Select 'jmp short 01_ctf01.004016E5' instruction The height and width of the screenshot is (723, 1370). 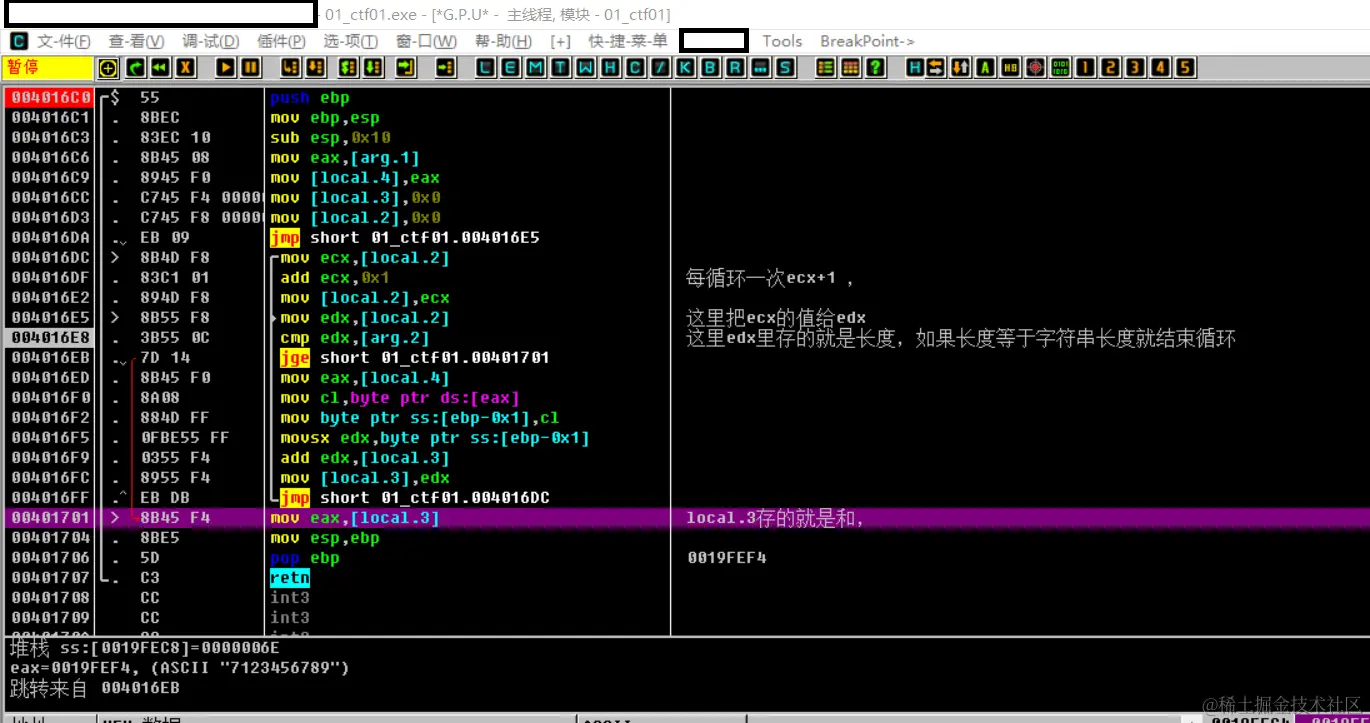tap(405, 238)
